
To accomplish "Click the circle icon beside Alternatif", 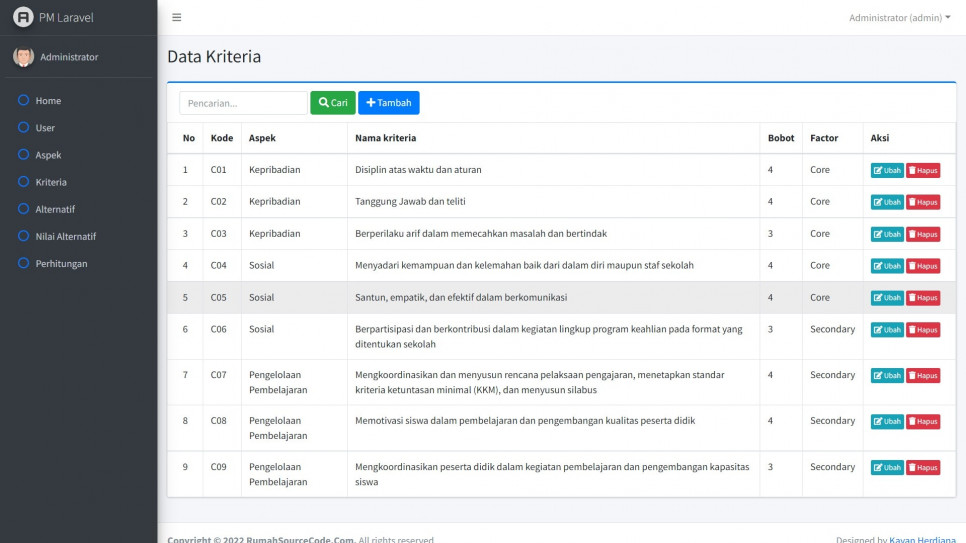I will click(23, 208).
